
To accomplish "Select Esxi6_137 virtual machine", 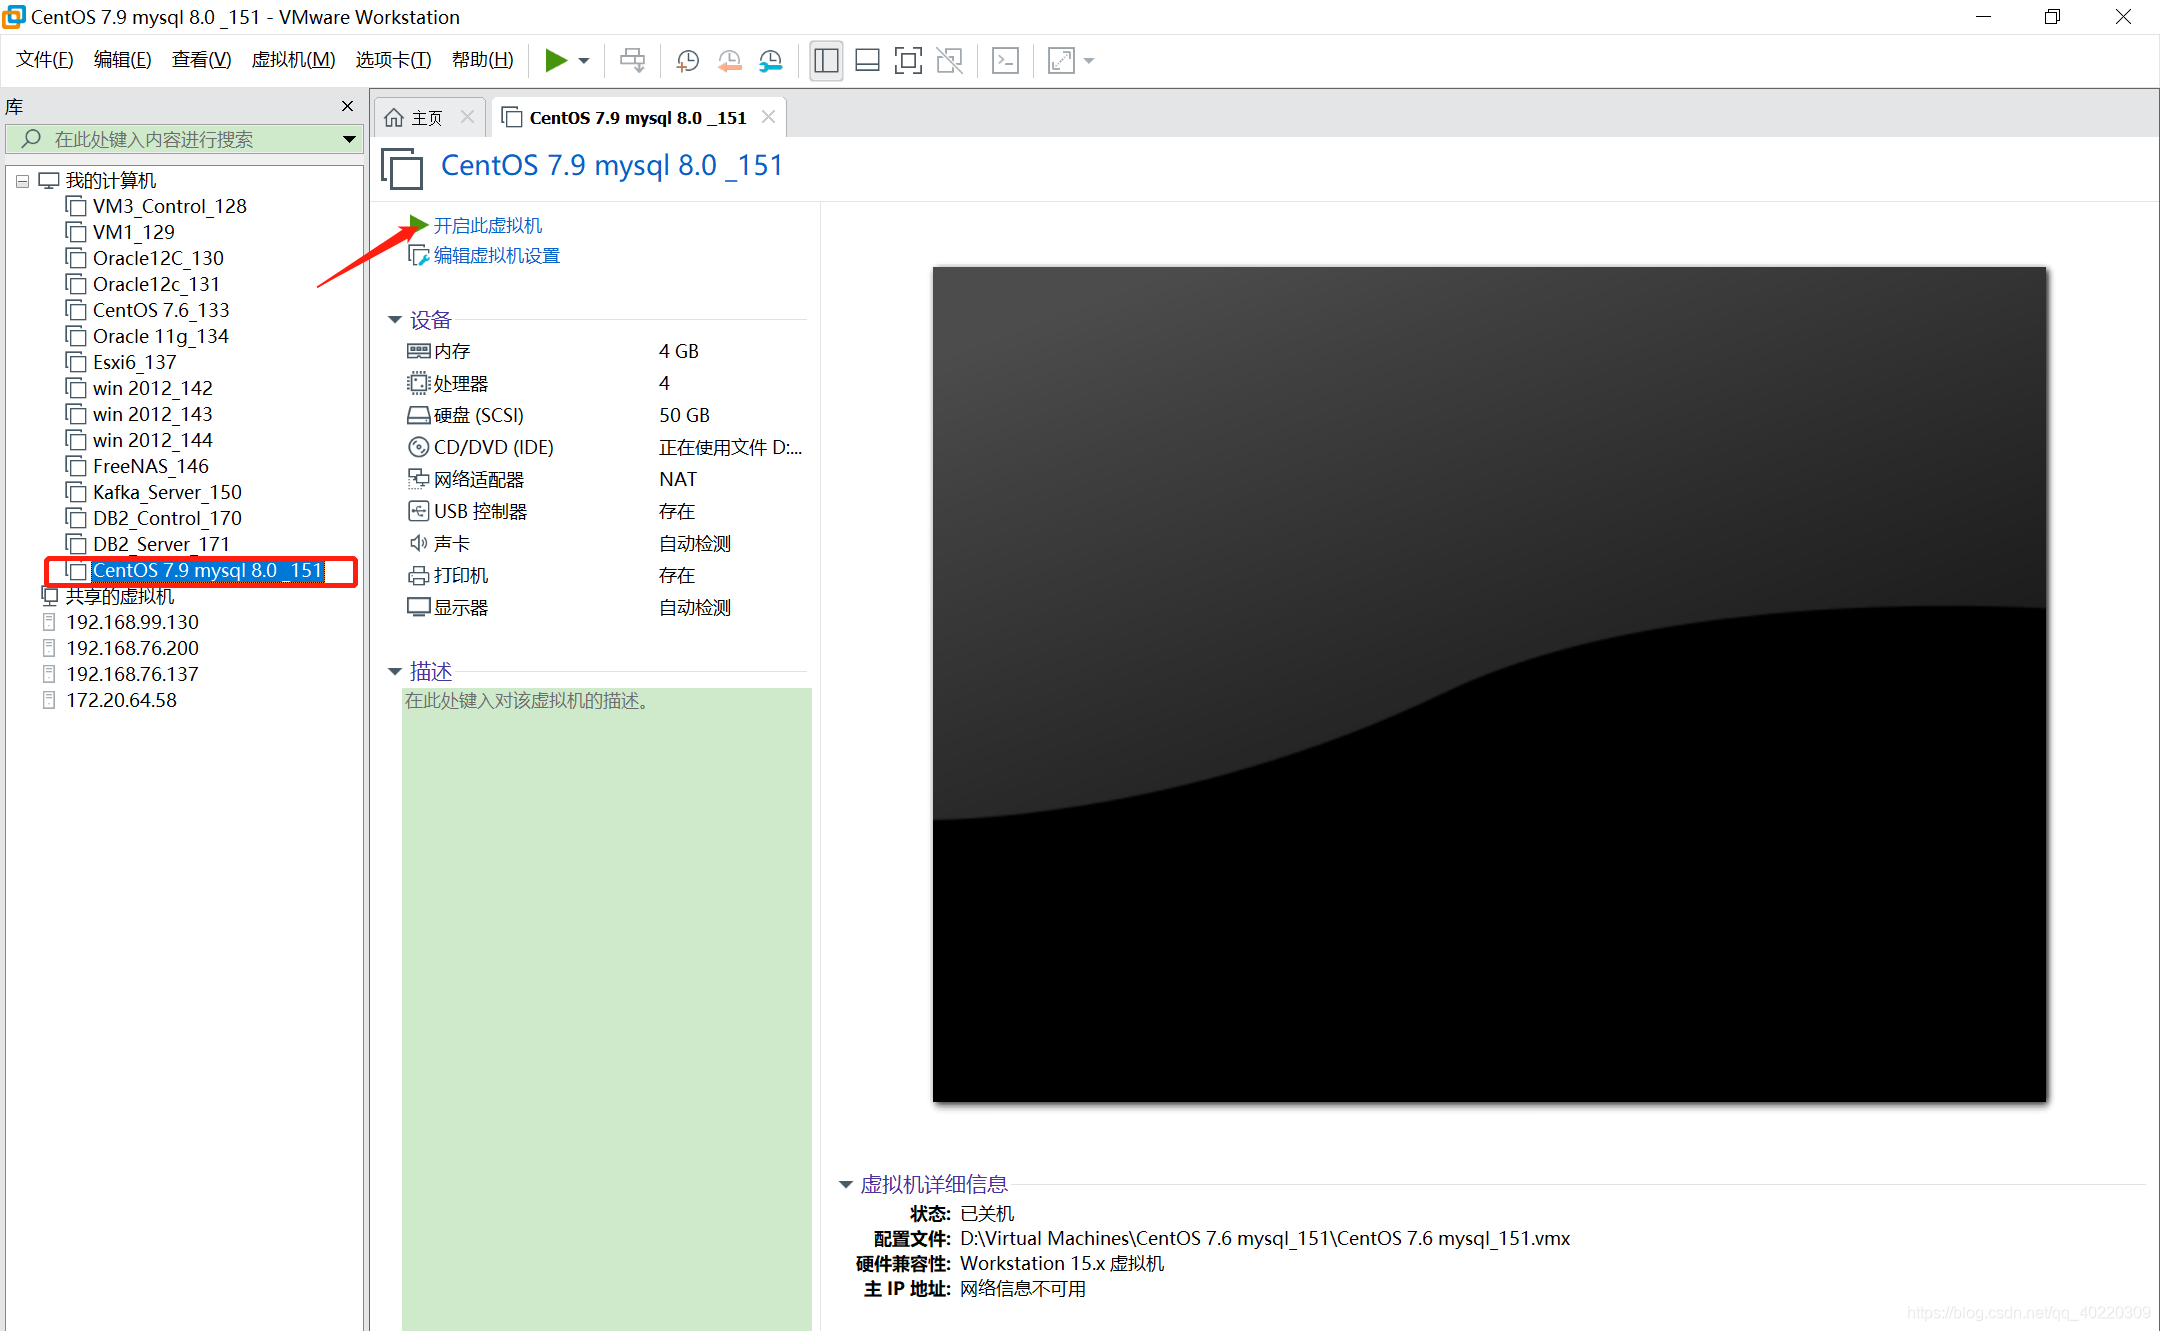I will pos(134,362).
